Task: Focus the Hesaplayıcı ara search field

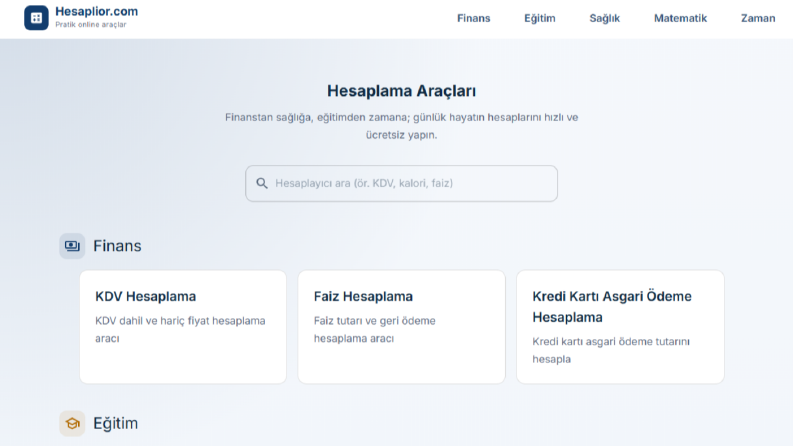Action: [x=402, y=184]
